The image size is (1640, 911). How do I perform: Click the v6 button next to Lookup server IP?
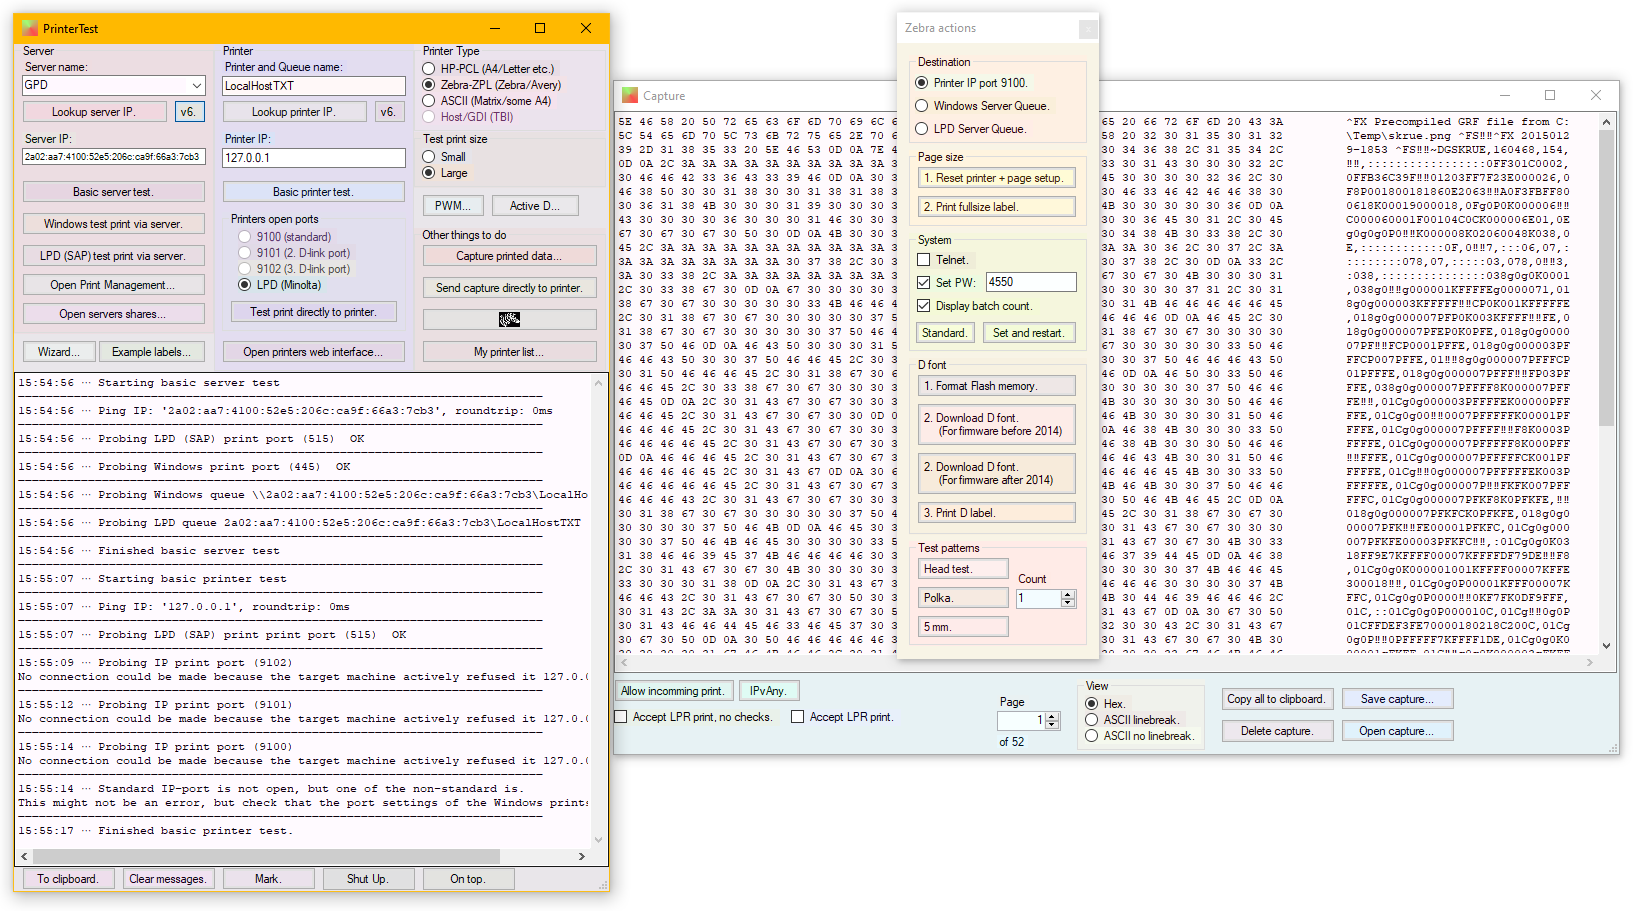pos(189,112)
